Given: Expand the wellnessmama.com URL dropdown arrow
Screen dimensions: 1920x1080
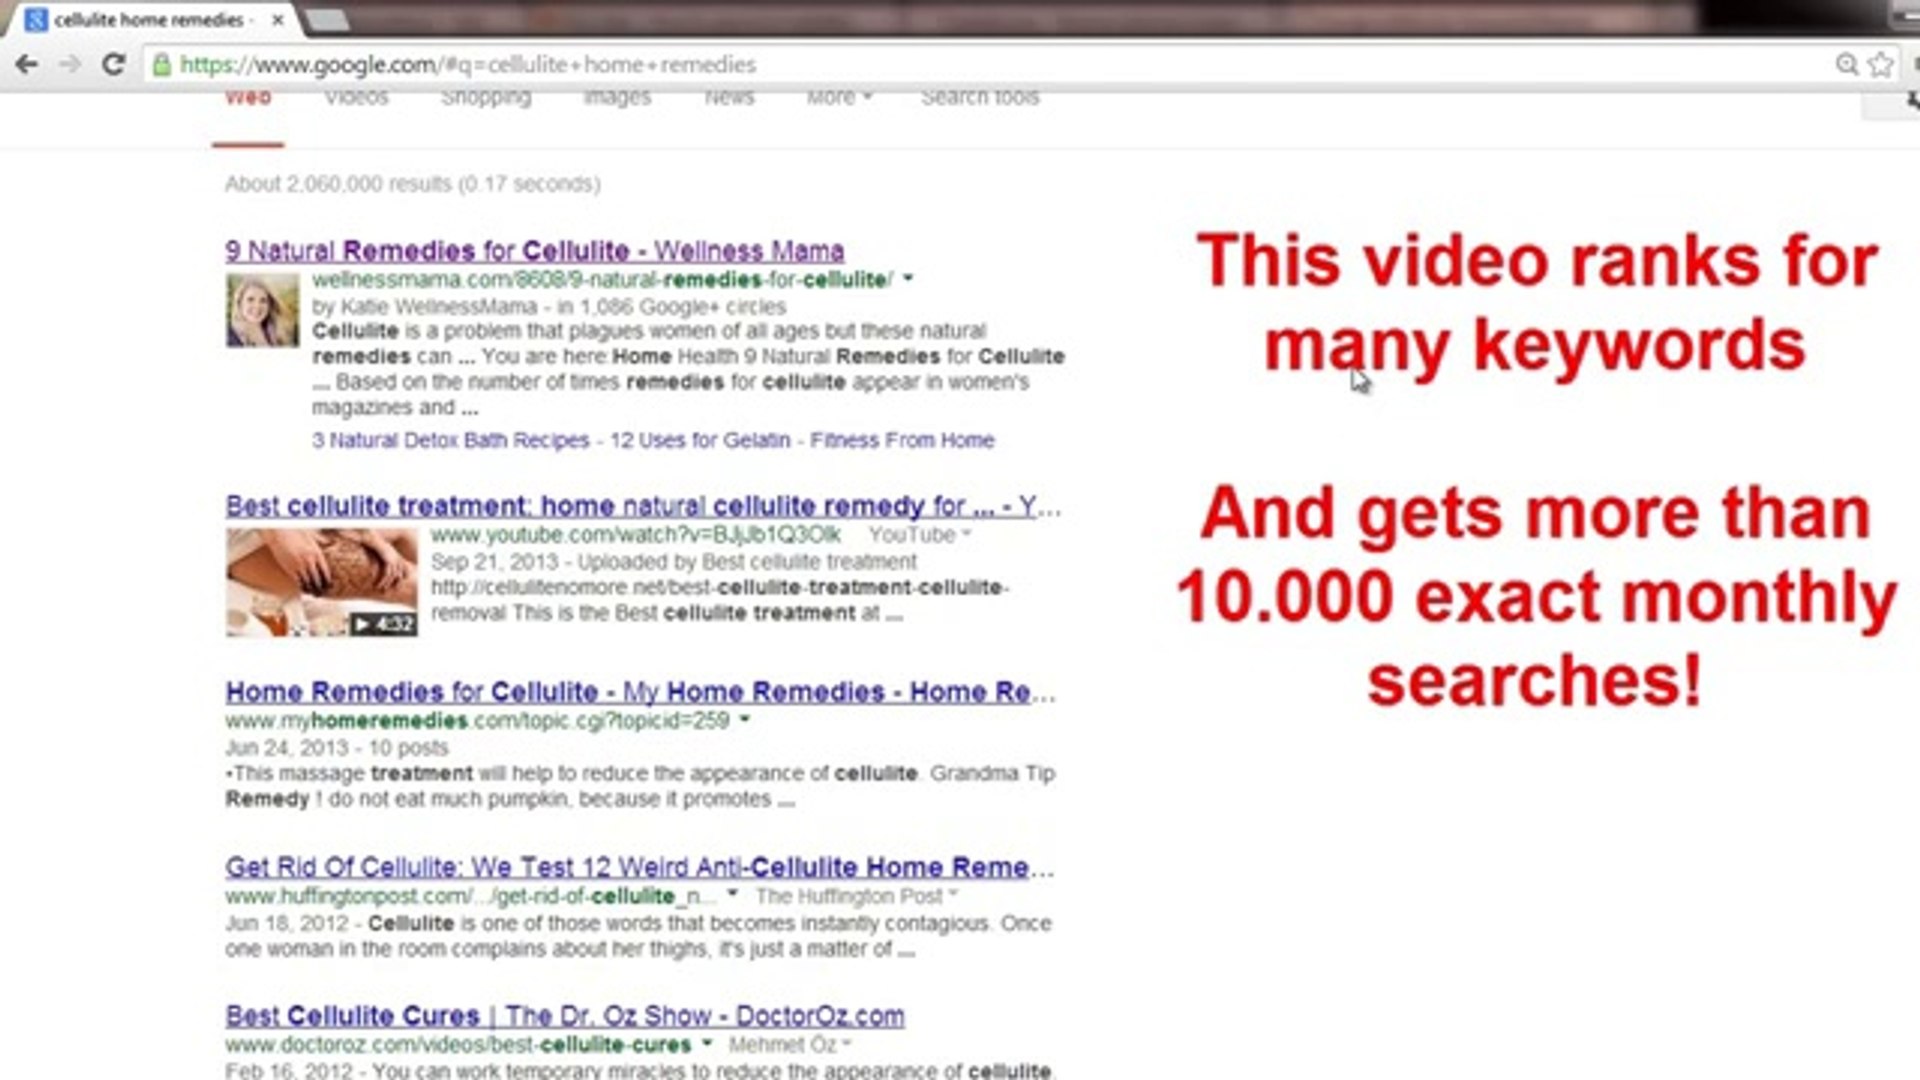Looking at the screenshot, I should [908, 279].
